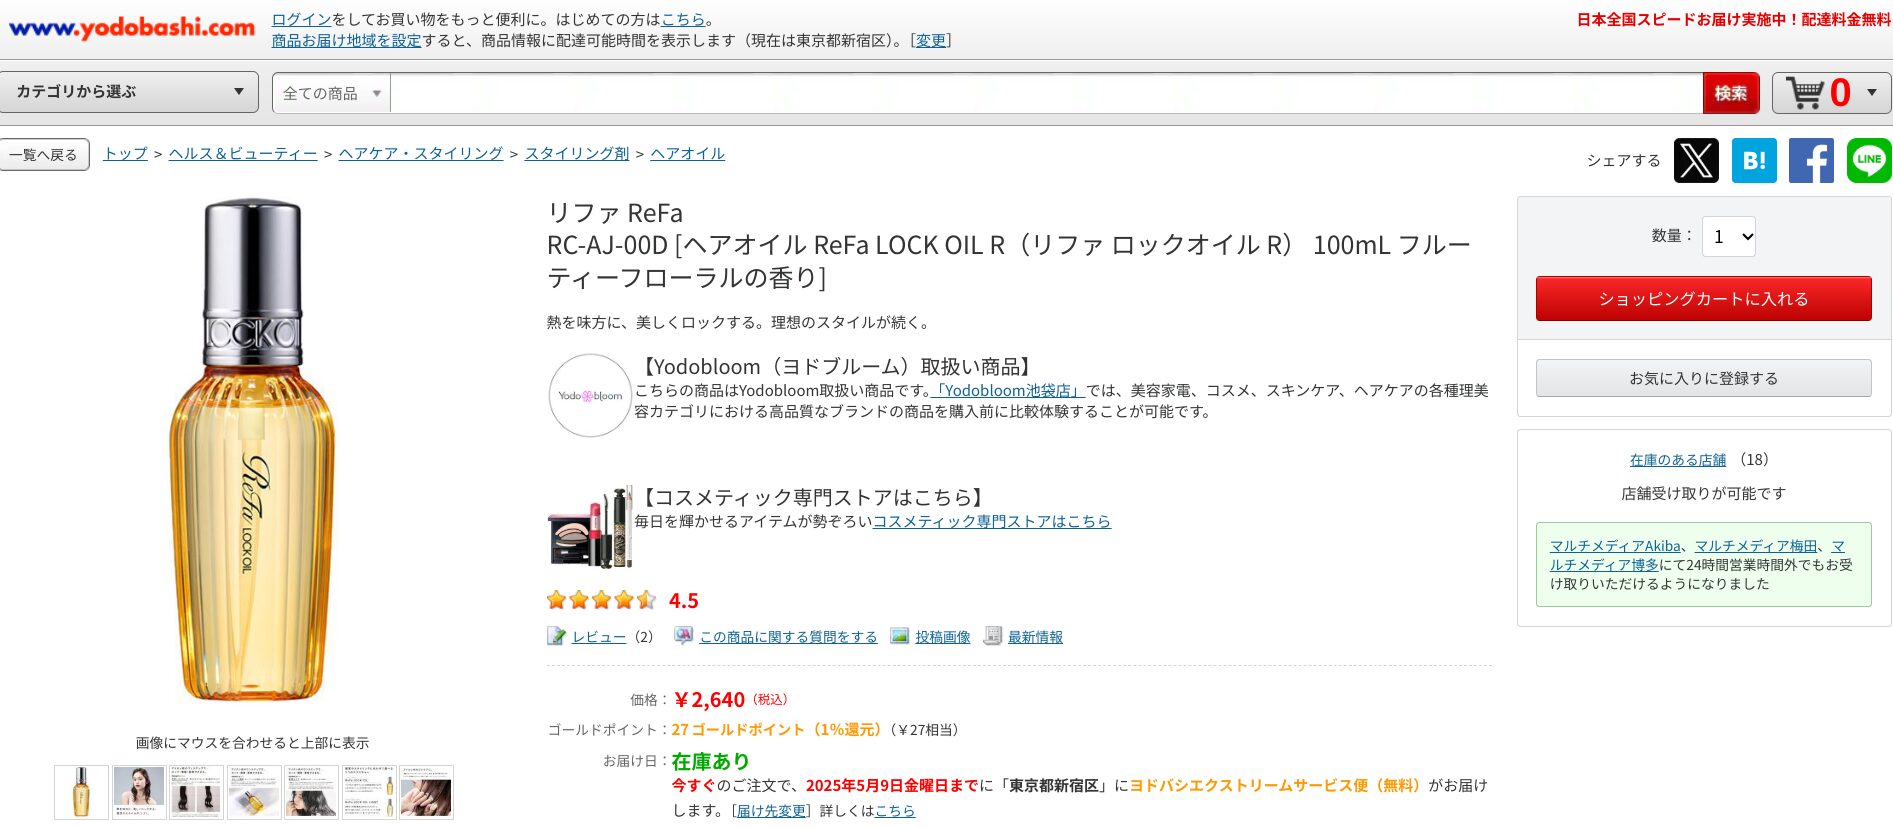This screenshot has width=1893, height=828.
Task: Click お気に入りに登録する button
Action: pyautogui.click(x=1703, y=378)
